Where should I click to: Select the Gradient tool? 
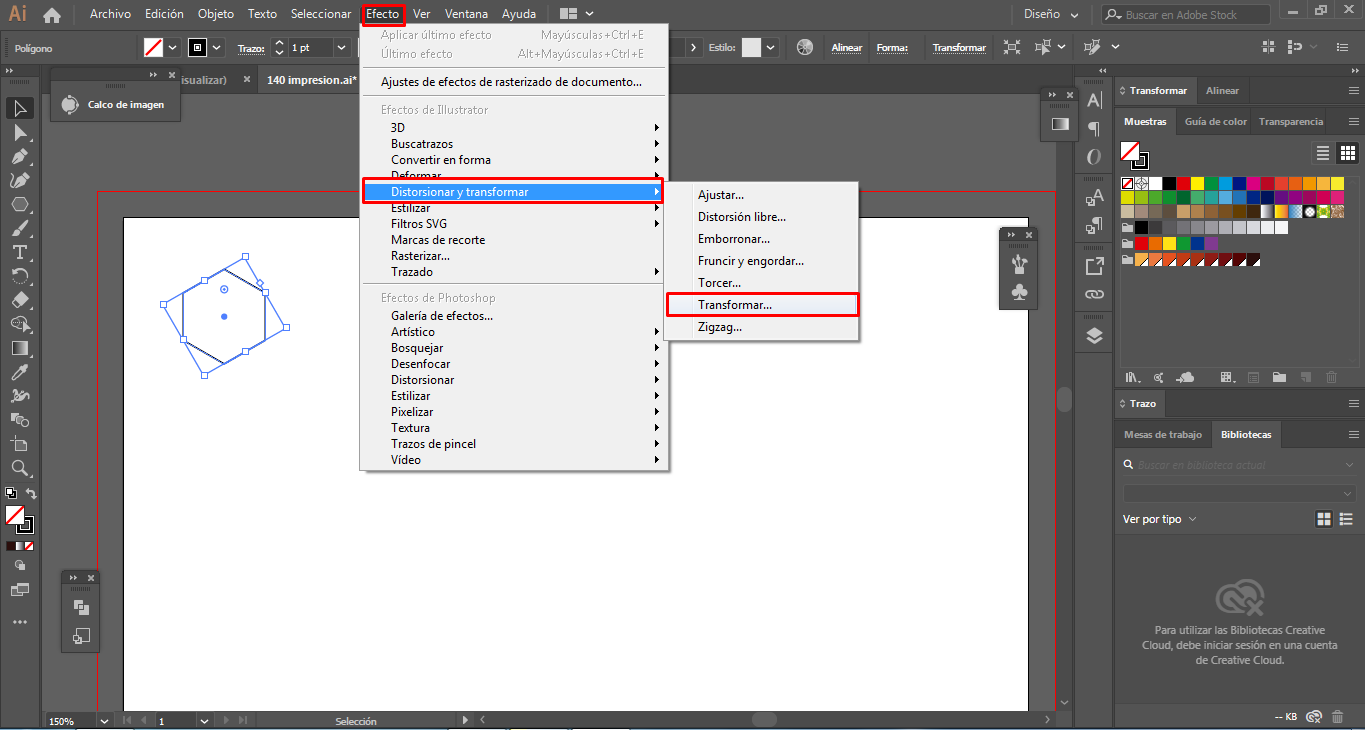point(20,348)
